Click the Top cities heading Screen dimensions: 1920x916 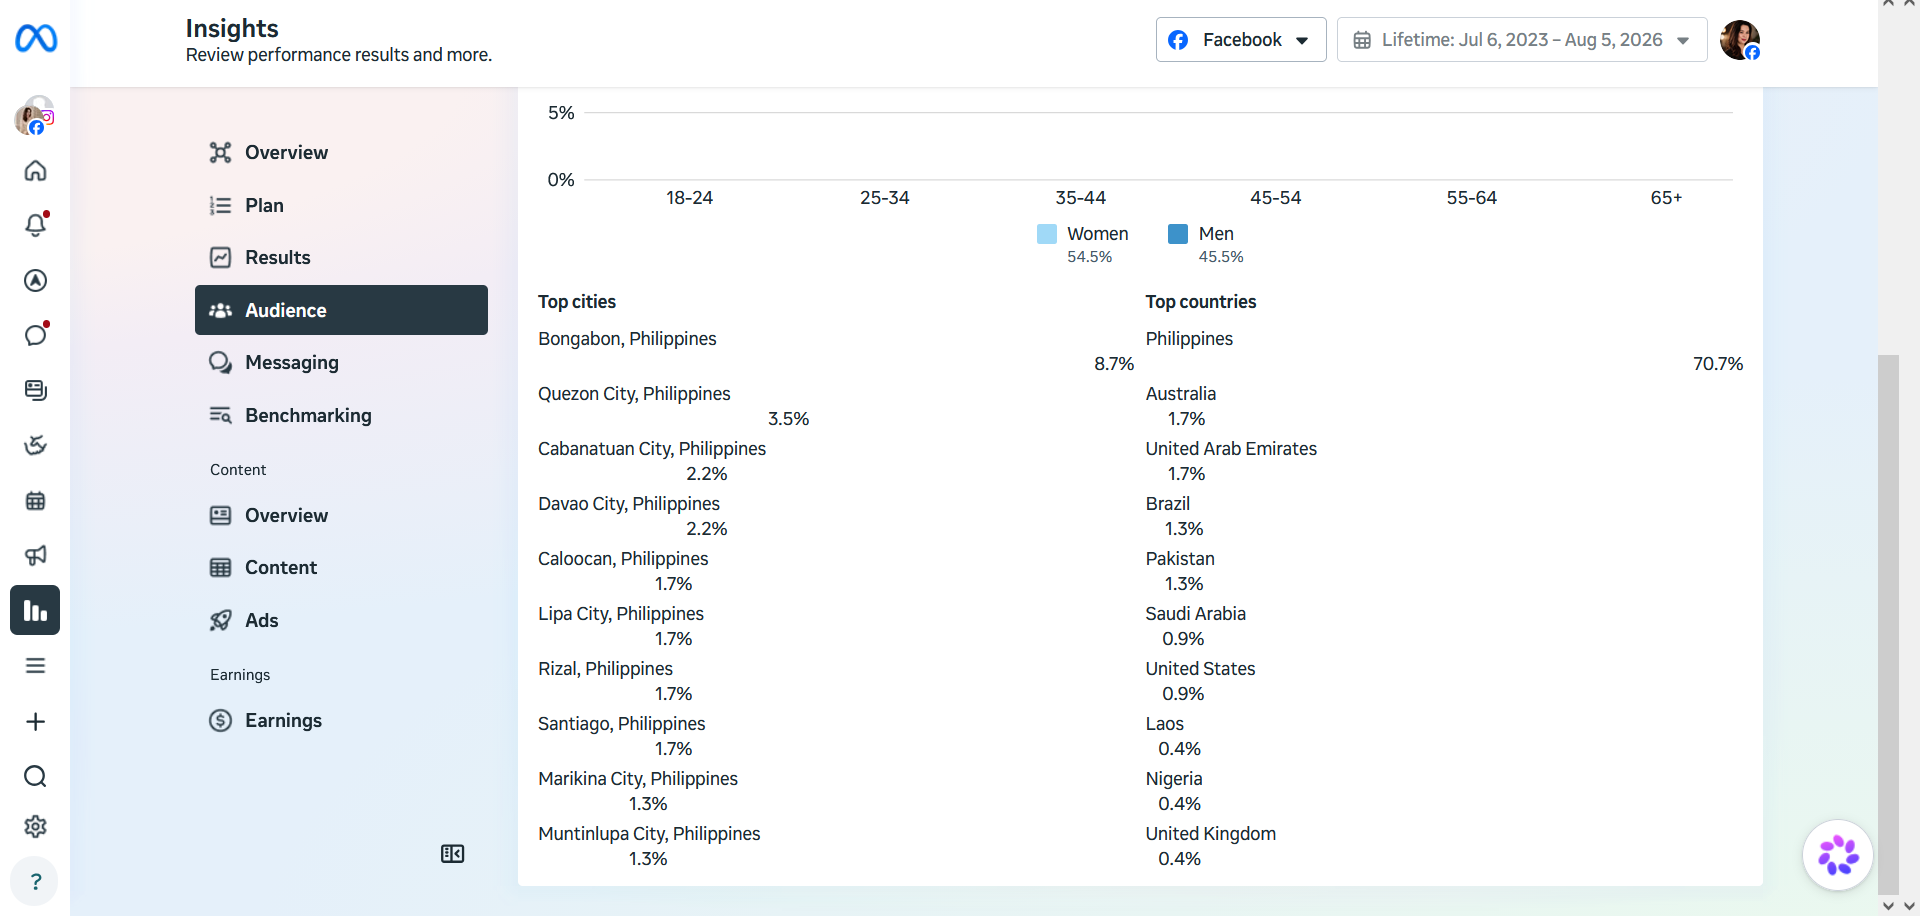577,302
